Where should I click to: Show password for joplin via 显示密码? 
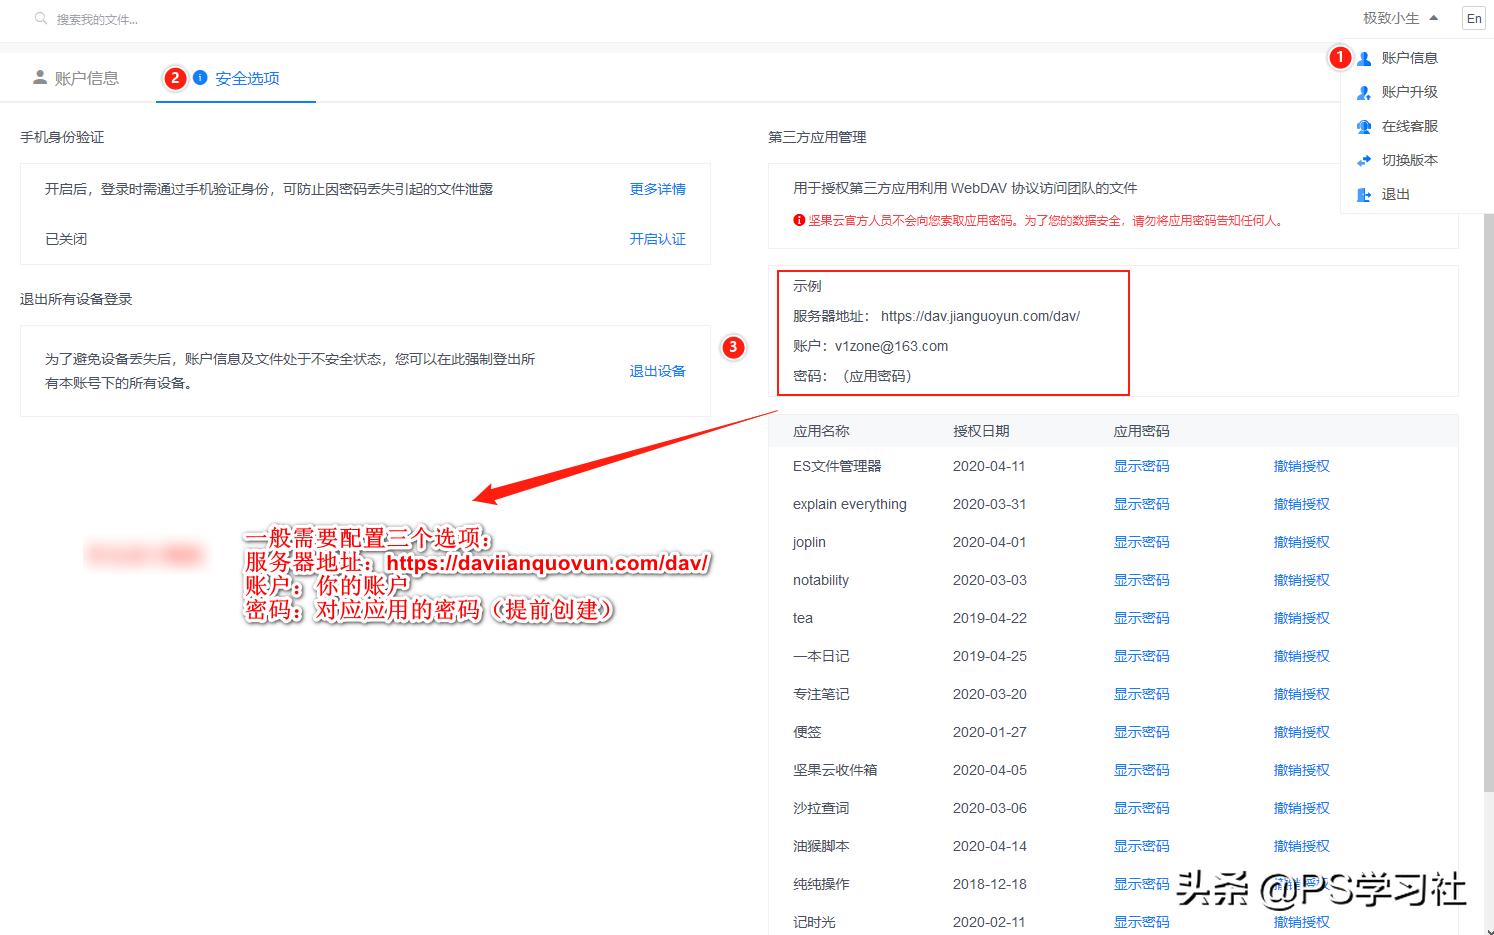point(1141,541)
